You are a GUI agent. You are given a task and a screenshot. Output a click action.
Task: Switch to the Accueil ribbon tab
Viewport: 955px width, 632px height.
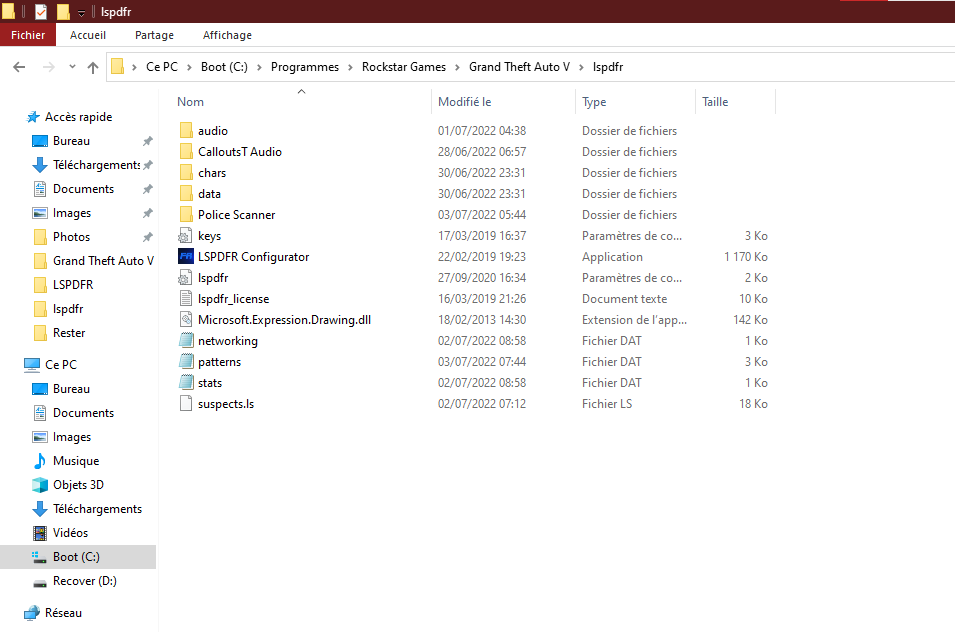pos(88,35)
